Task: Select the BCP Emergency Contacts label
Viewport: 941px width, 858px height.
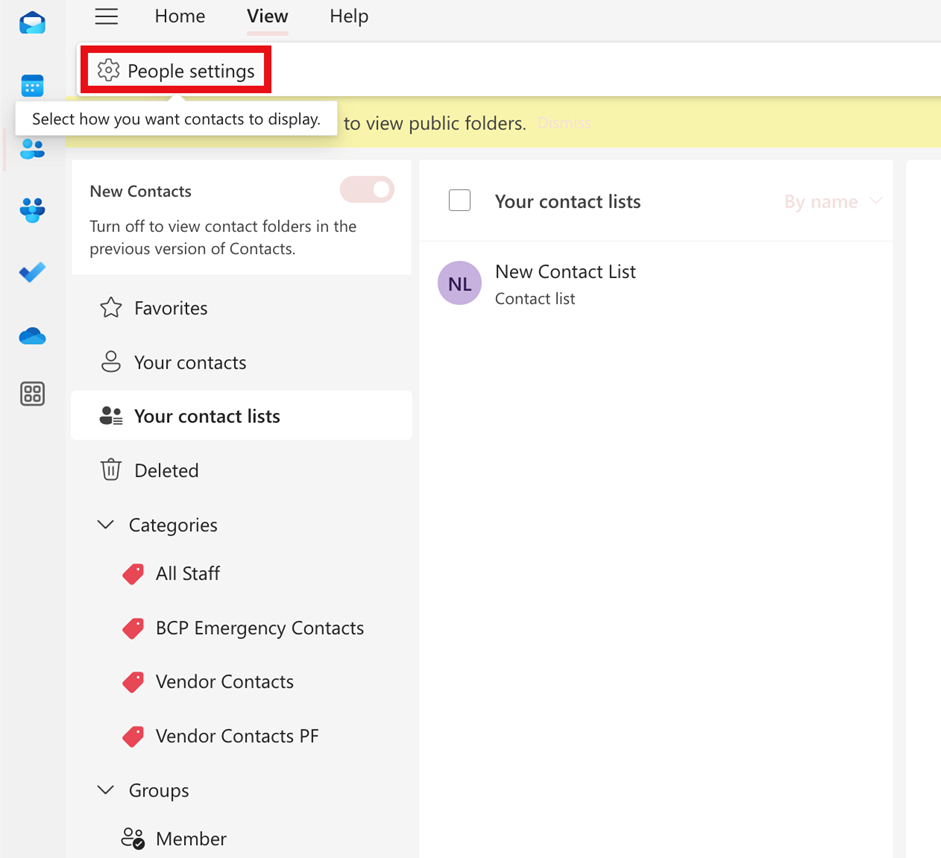Action: (x=260, y=628)
